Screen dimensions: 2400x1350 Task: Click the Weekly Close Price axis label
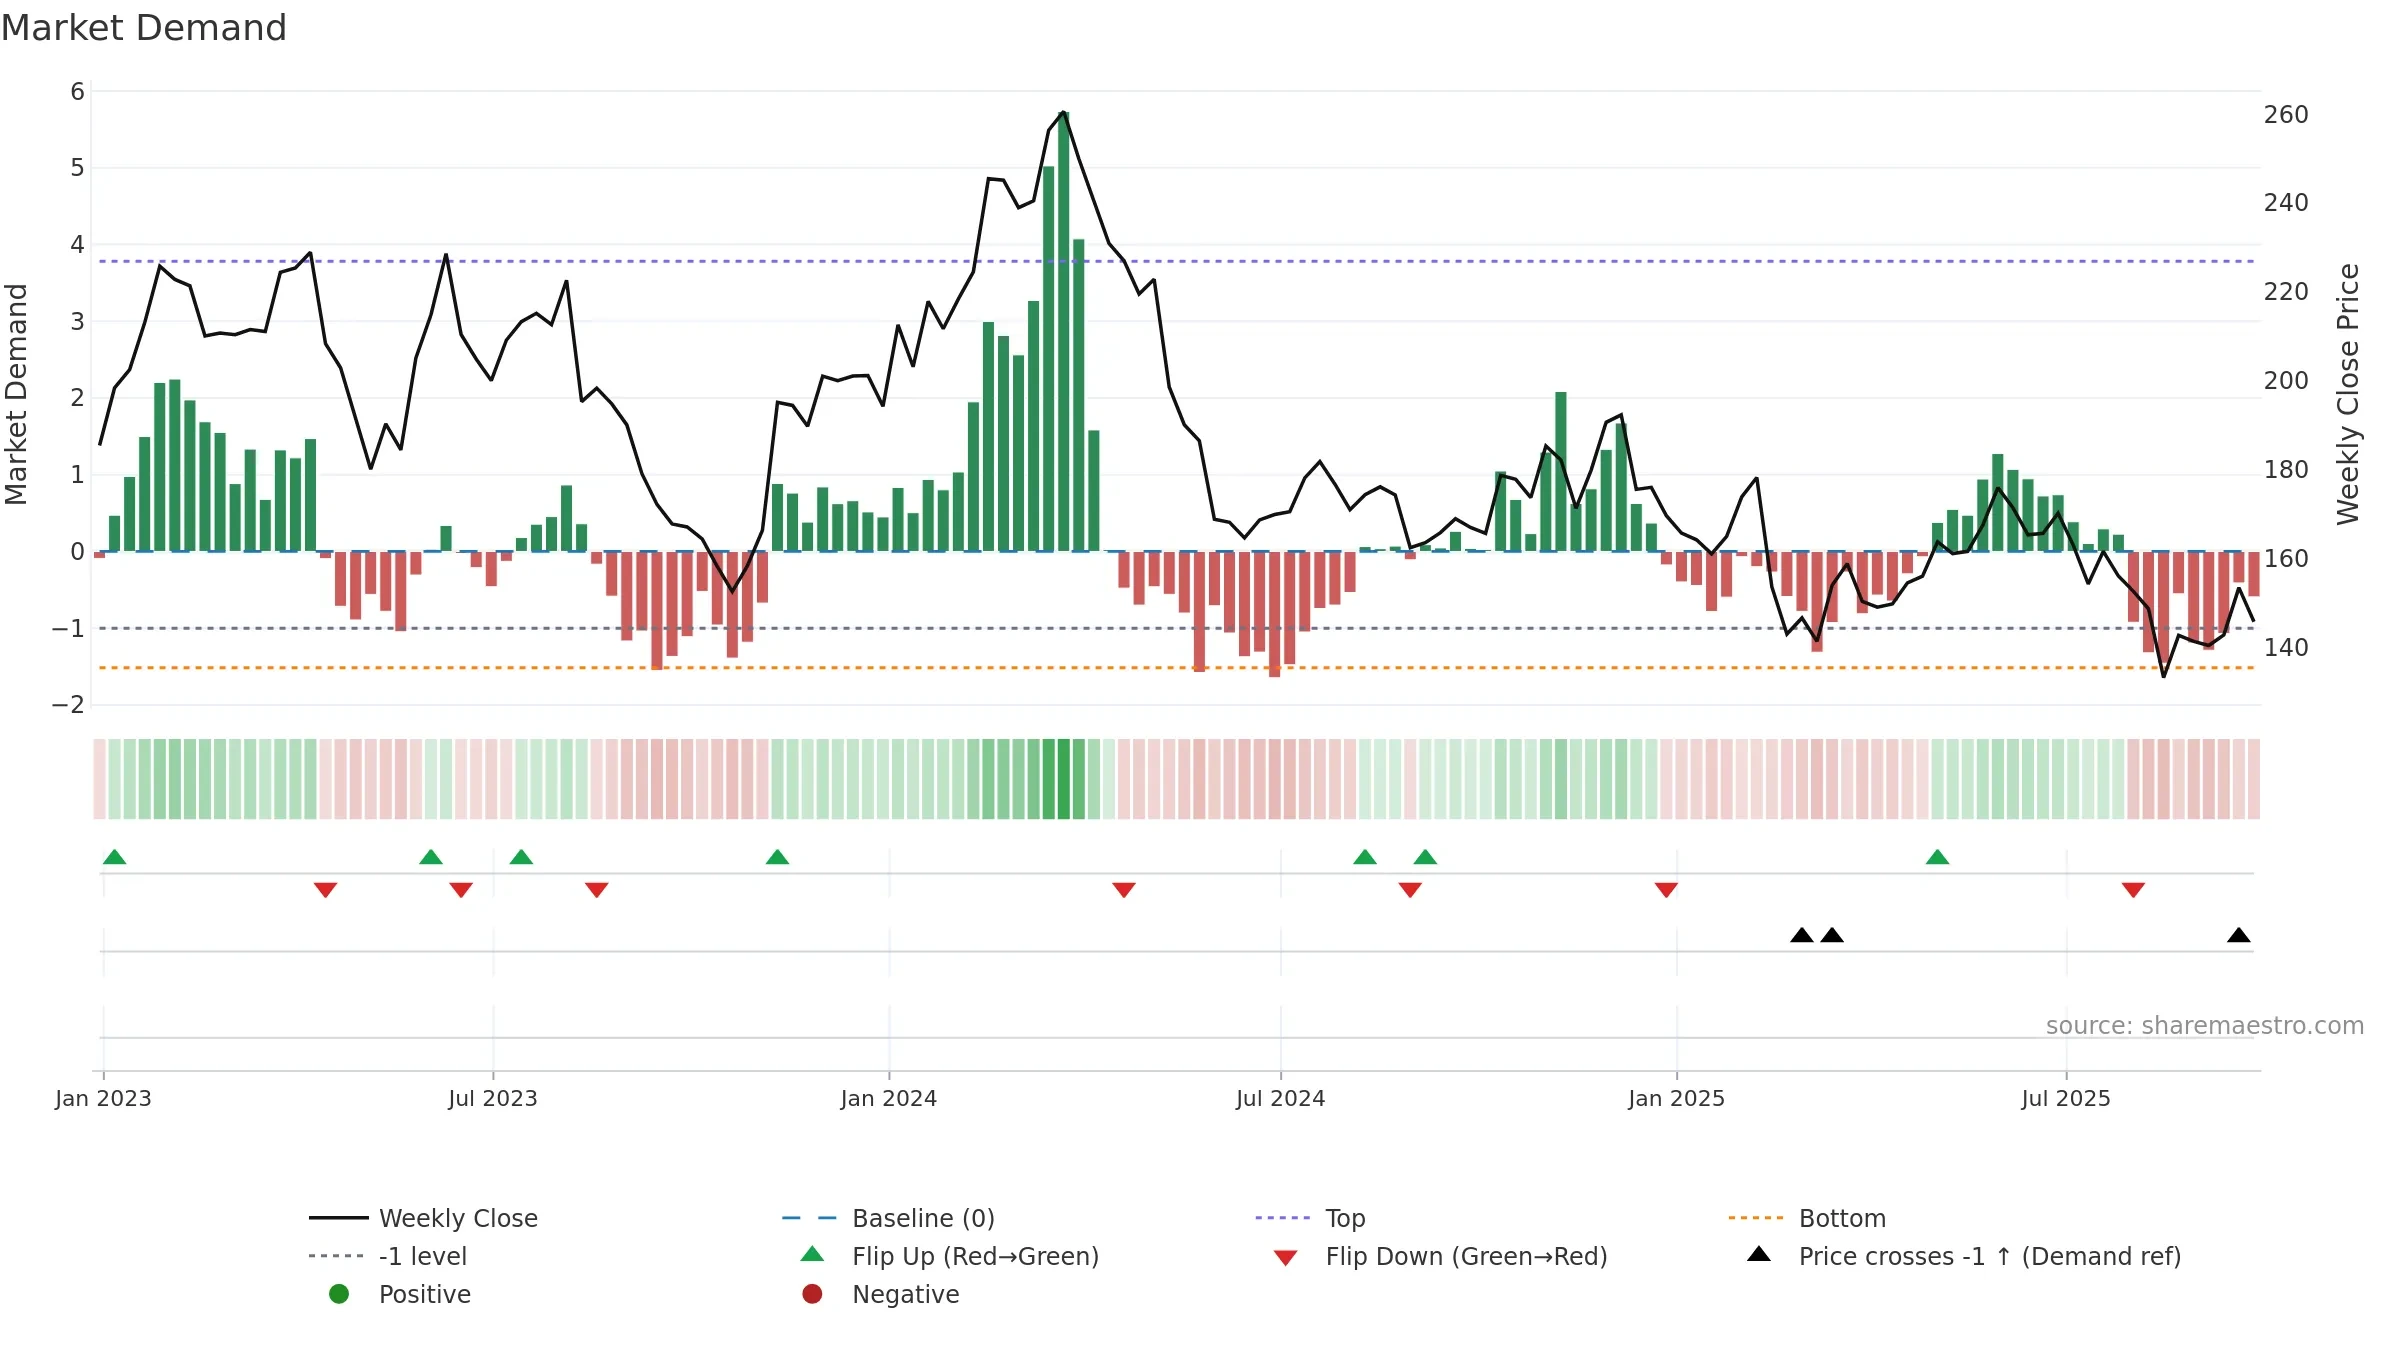pyautogui.click(x=2348, y=394)
